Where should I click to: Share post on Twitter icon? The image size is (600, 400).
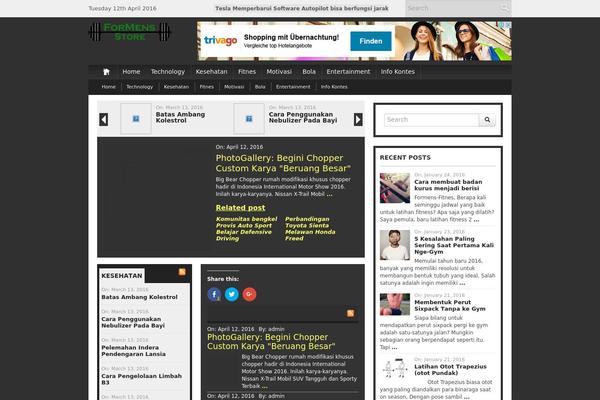point(232,294)
